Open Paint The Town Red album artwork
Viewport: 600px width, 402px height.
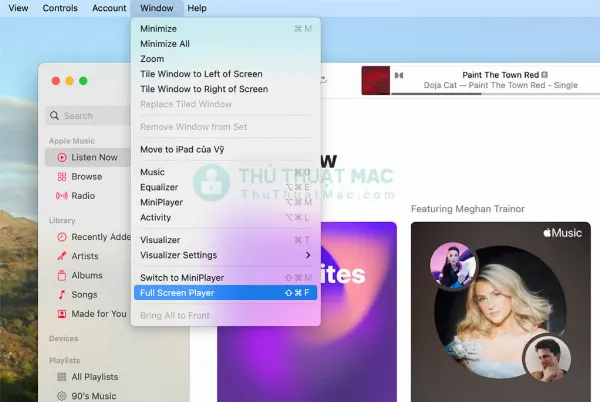(376, 80)
